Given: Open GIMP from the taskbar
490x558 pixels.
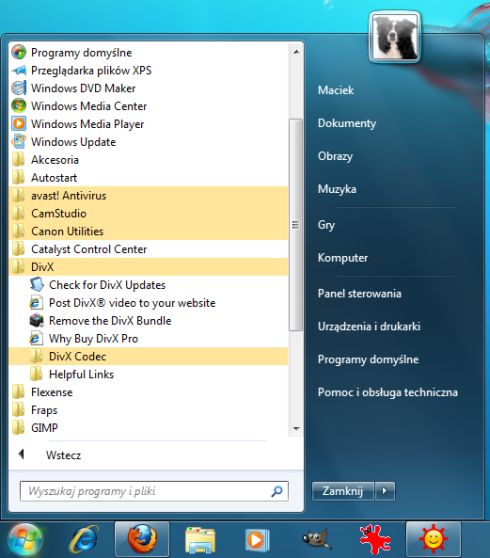Looking at the screenshot, I should point(316,540).
